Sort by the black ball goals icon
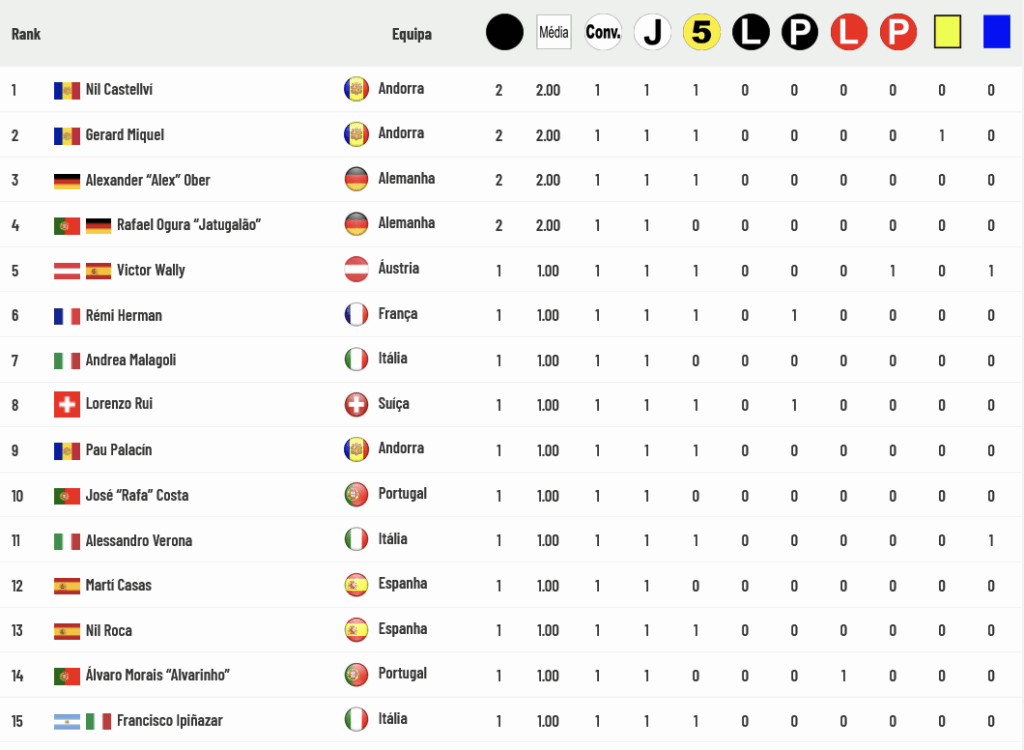 [x=504, y=32]
